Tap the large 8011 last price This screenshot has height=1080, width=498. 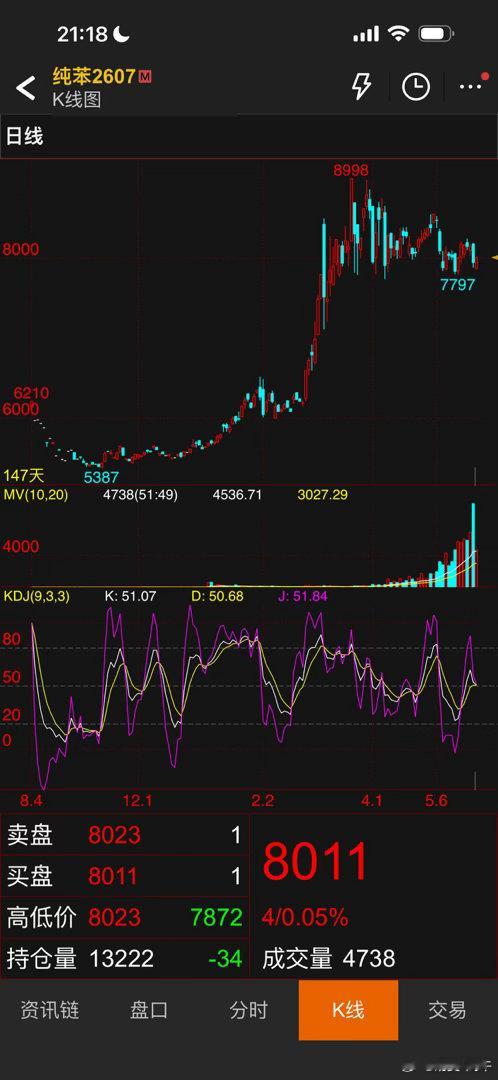click(316, 862)
